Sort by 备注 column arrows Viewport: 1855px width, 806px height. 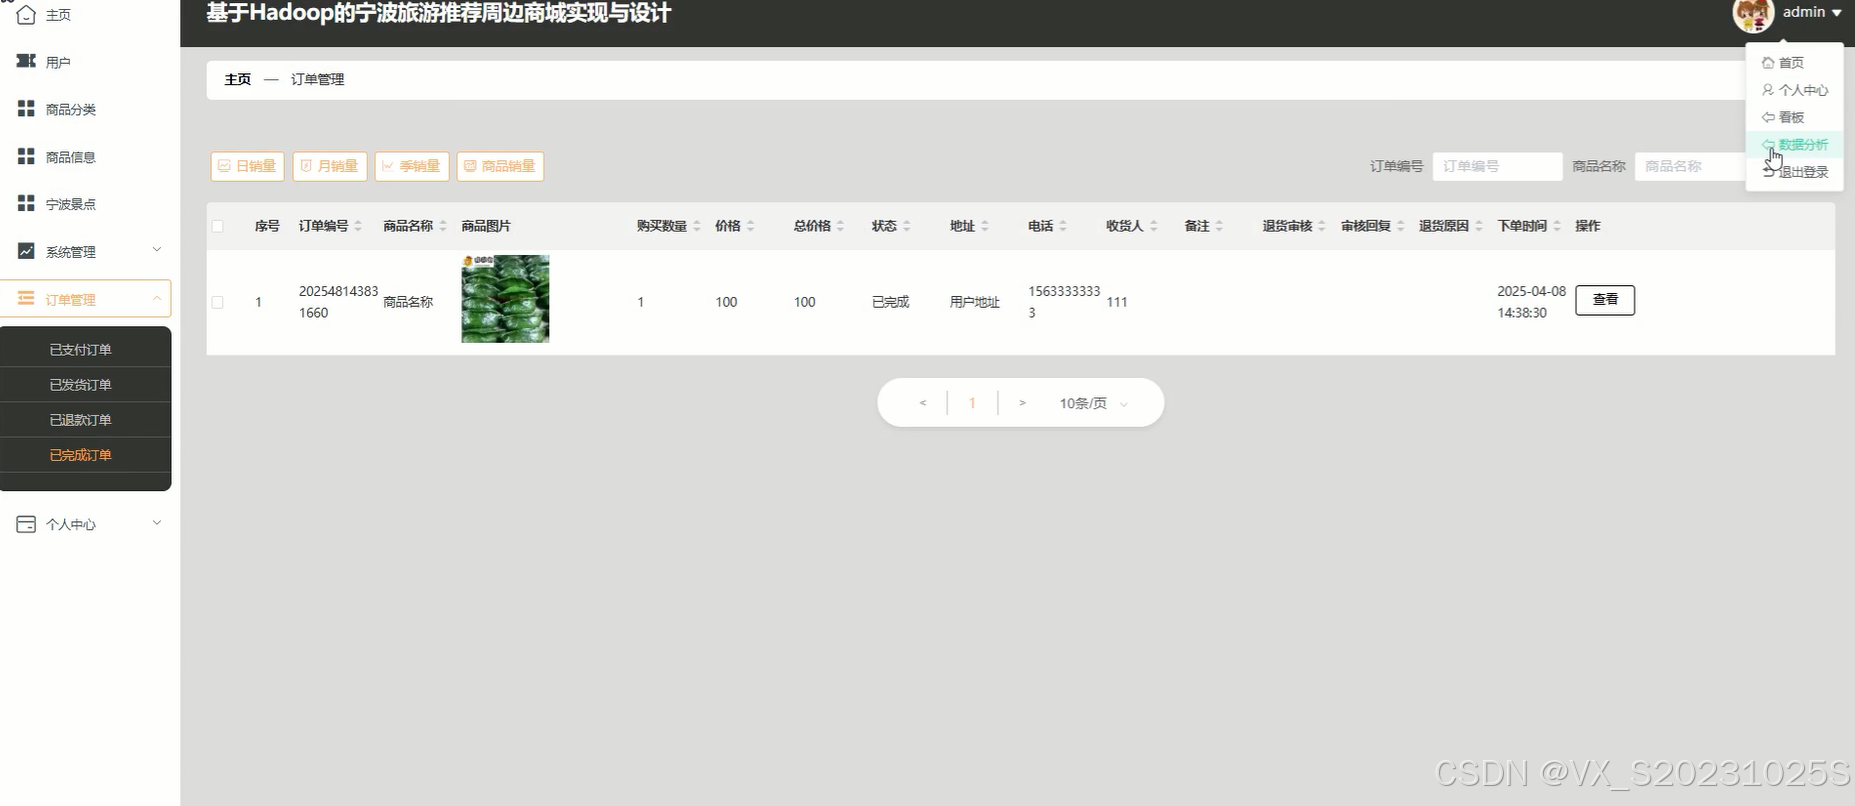(x=1219, y=226)
